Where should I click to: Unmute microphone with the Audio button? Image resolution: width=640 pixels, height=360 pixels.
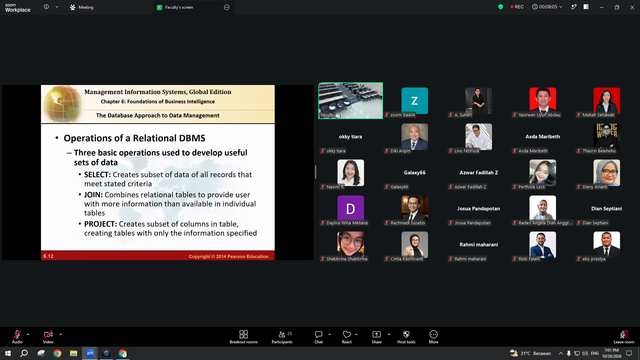pyautogui.click(x=17, y=337)
